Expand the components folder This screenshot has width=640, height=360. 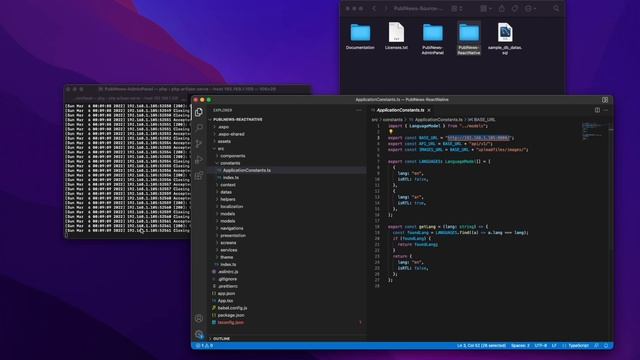233,156
